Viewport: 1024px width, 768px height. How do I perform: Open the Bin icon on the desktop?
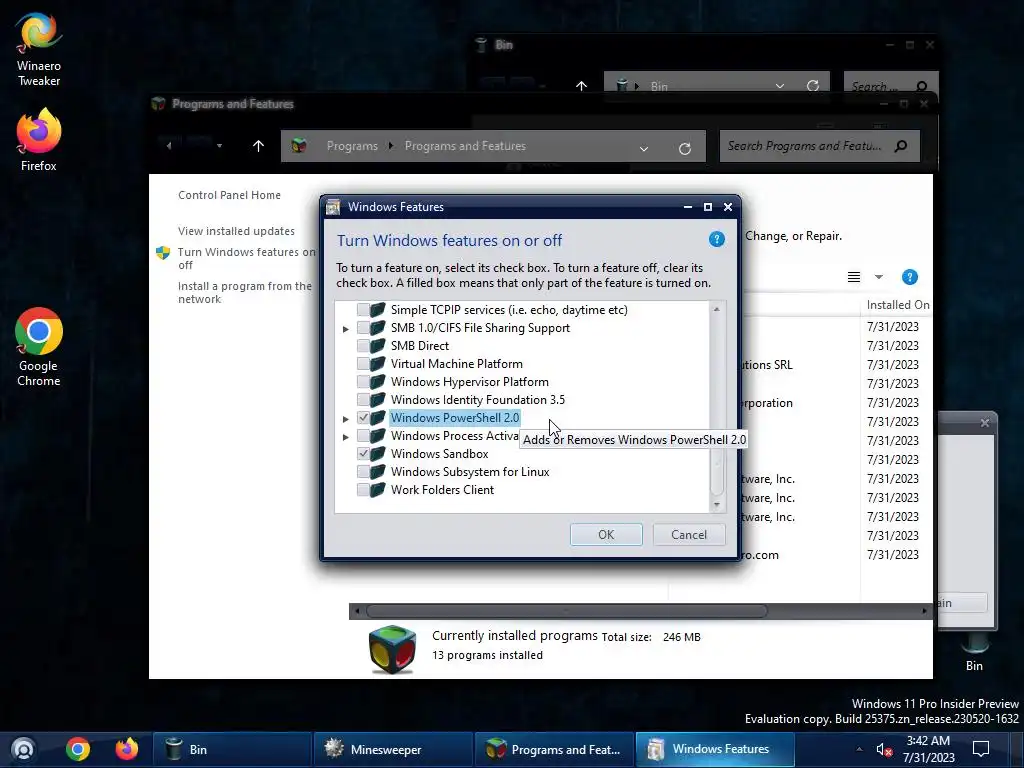point(974,653)
